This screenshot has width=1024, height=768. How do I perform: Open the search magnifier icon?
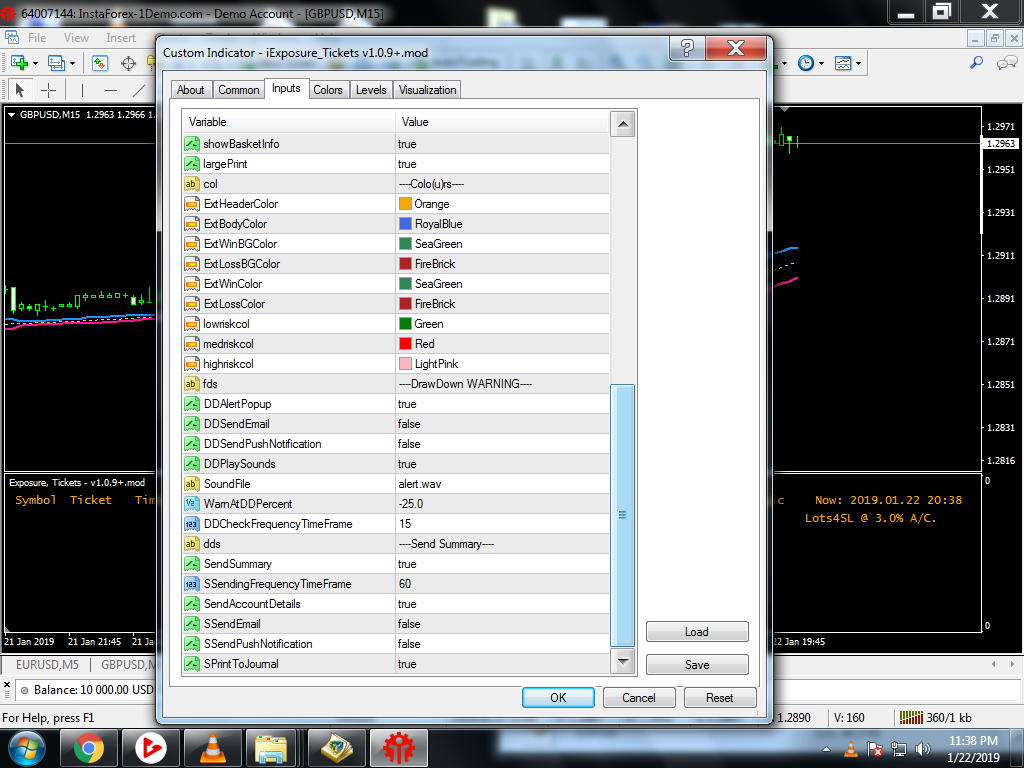click(x=976, y=63)
